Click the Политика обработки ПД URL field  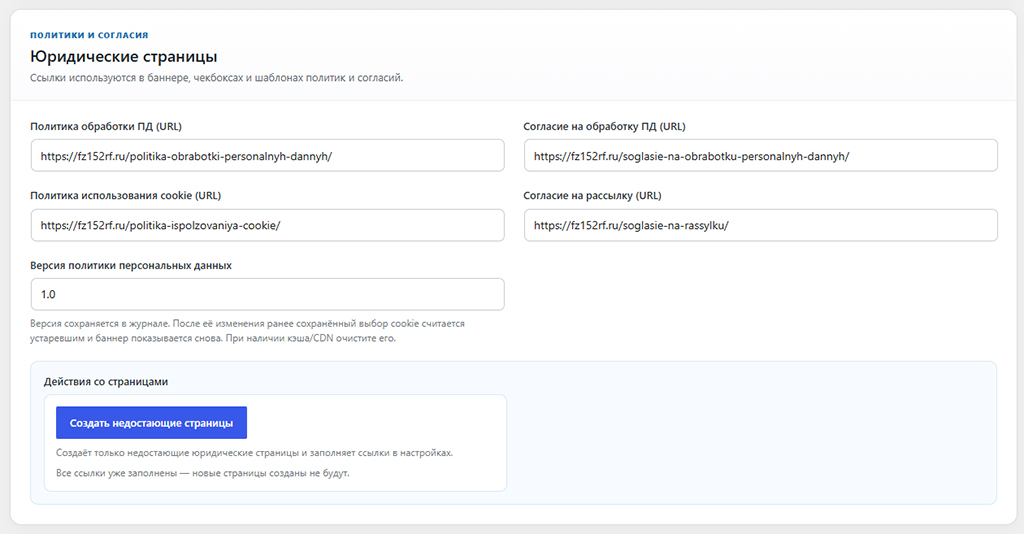click(268, 156)
